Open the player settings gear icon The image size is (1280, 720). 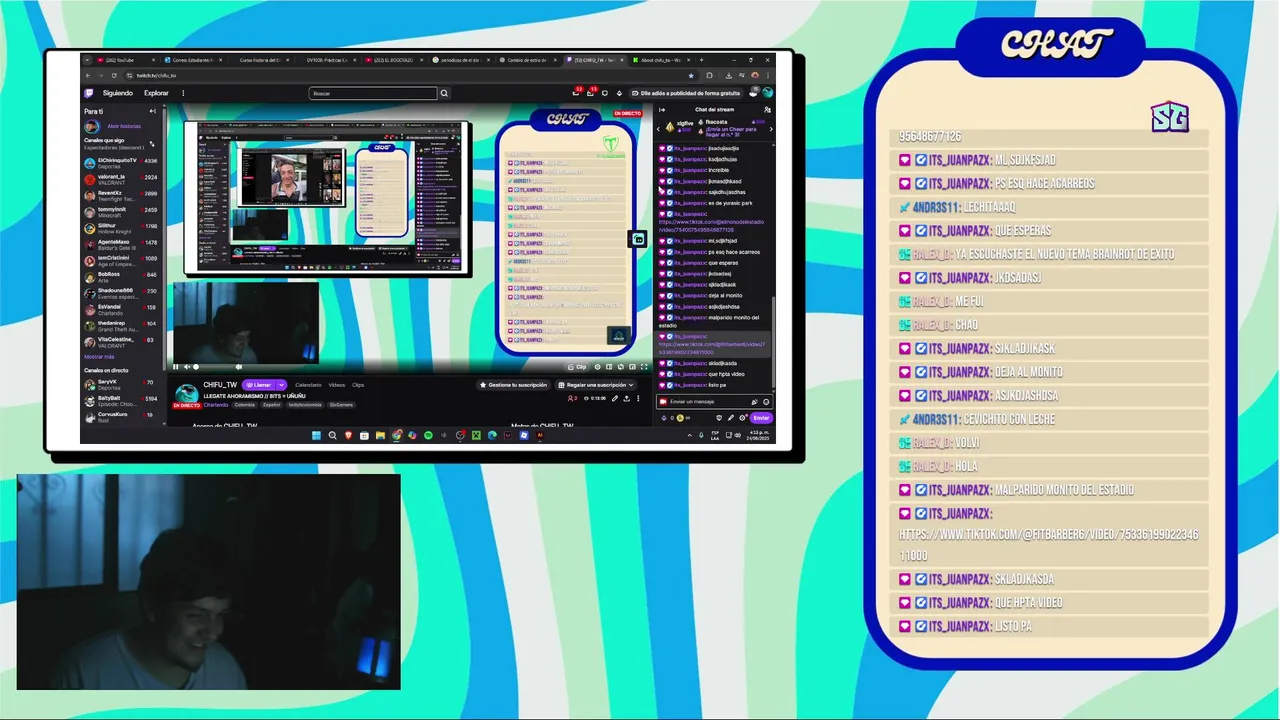pyautogui.click(x=598, y=367)
